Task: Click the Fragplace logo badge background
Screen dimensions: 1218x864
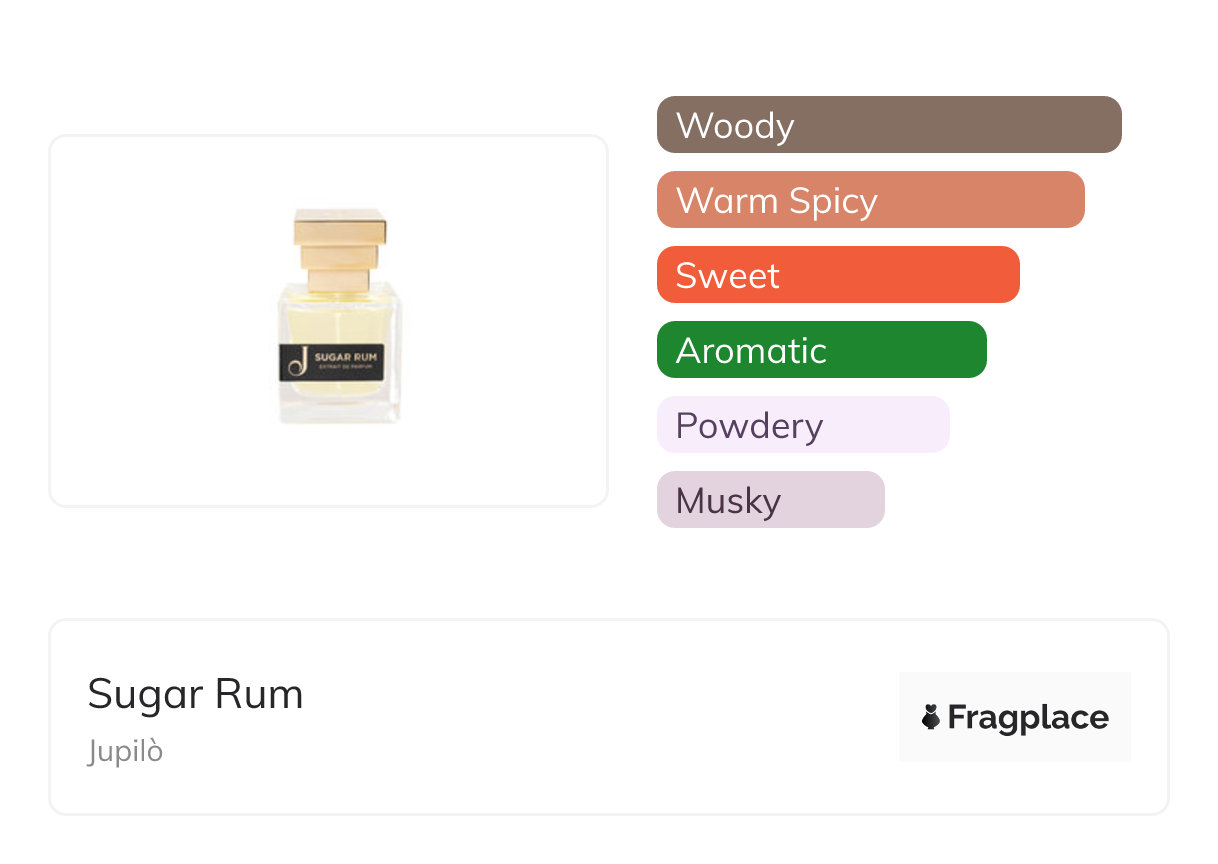Action: pyautogui.click(x=1015, y=690)
